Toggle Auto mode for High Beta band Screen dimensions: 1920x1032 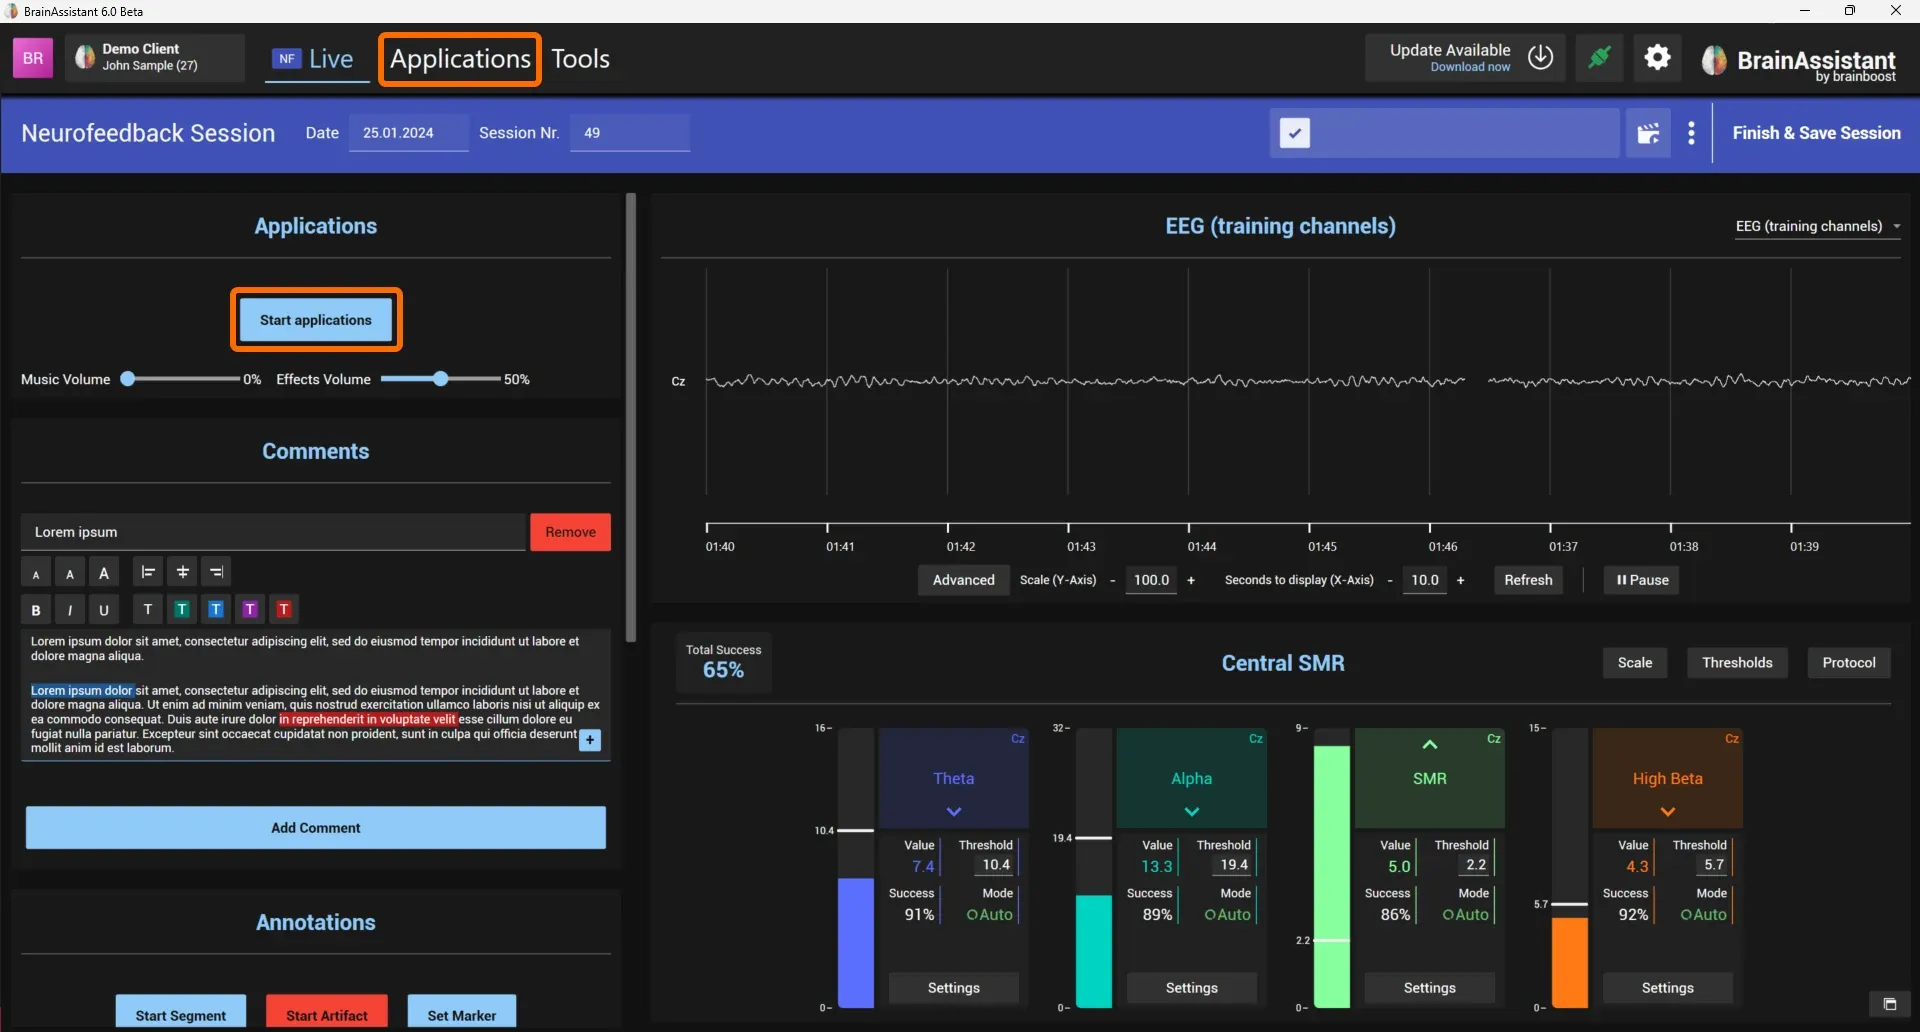(1703, 914)
